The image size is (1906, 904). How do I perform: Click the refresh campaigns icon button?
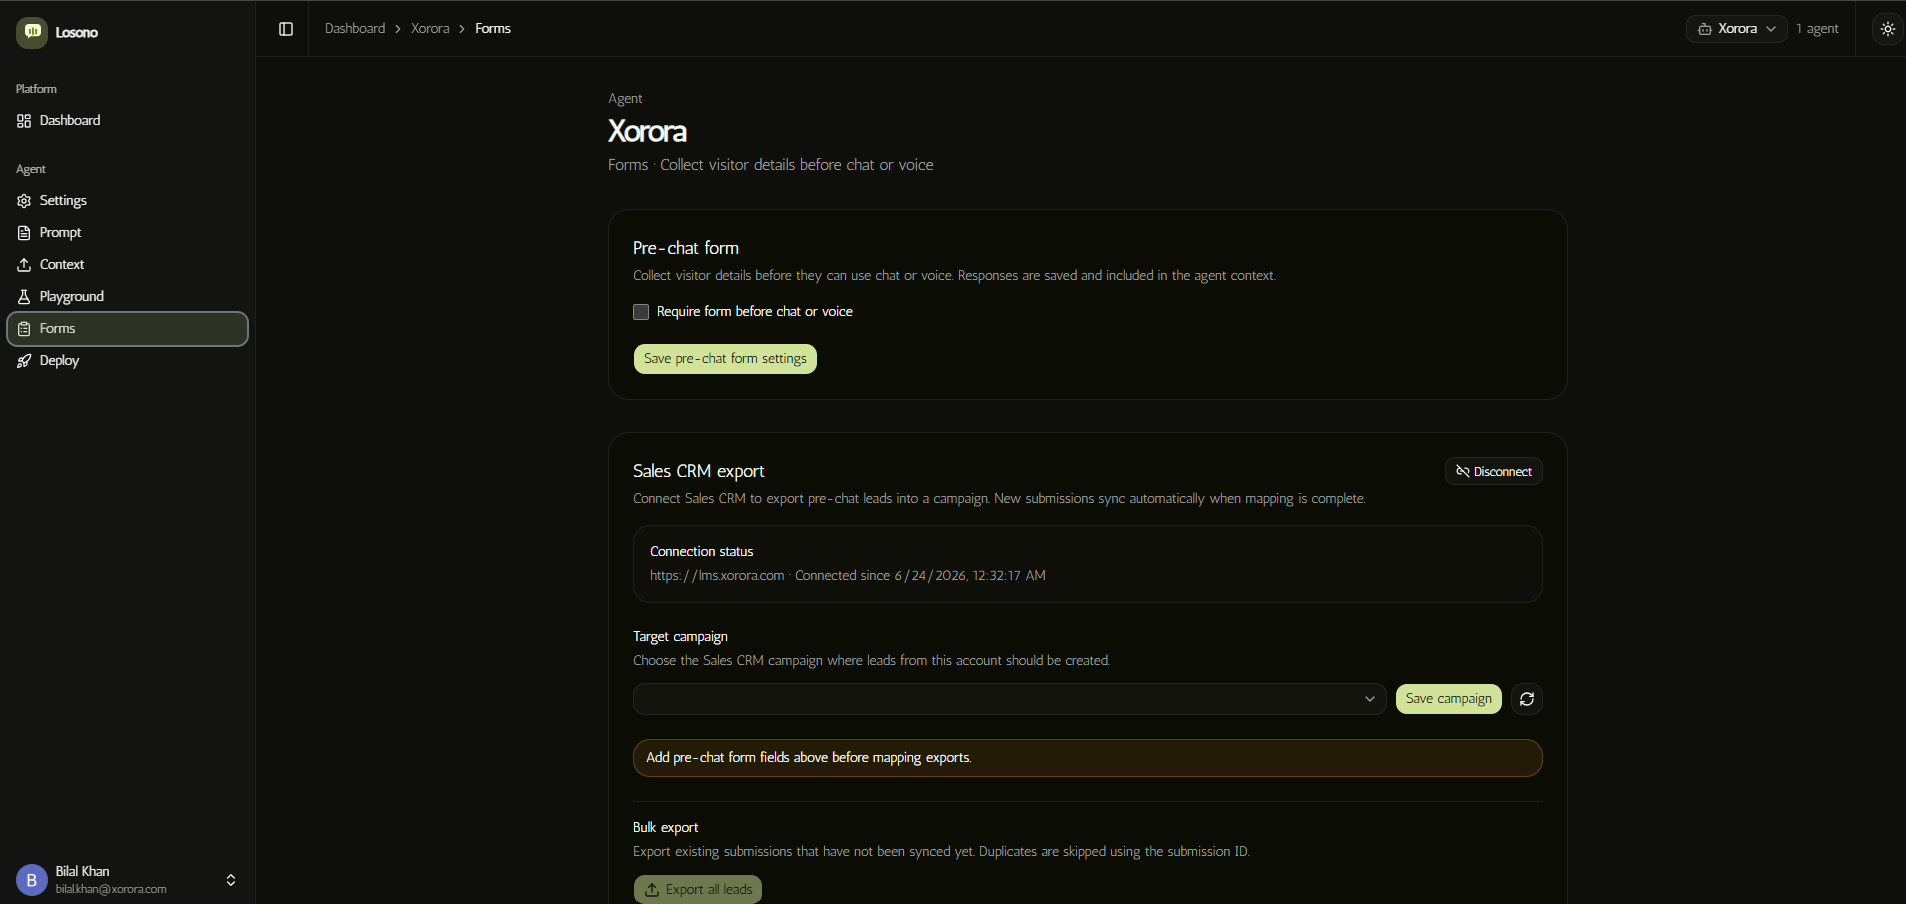[x=1526, y=699]
